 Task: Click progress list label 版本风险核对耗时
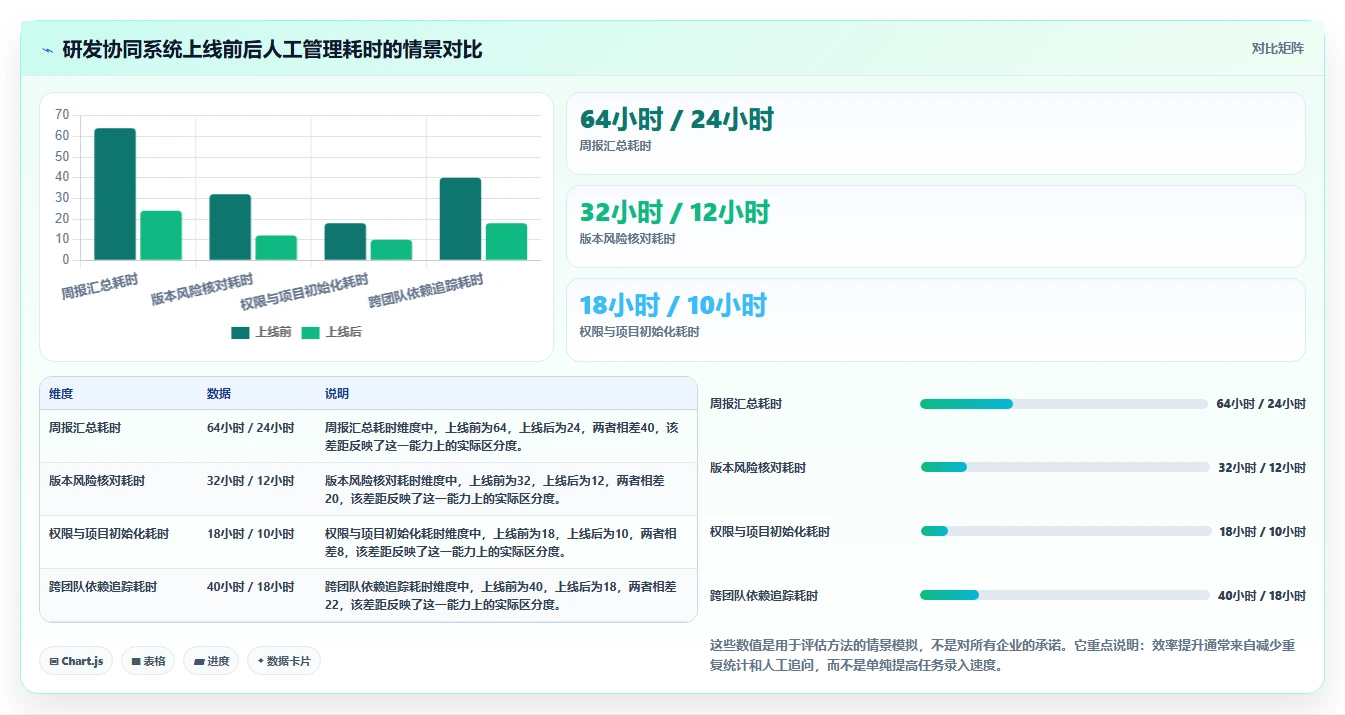[758, 467]
